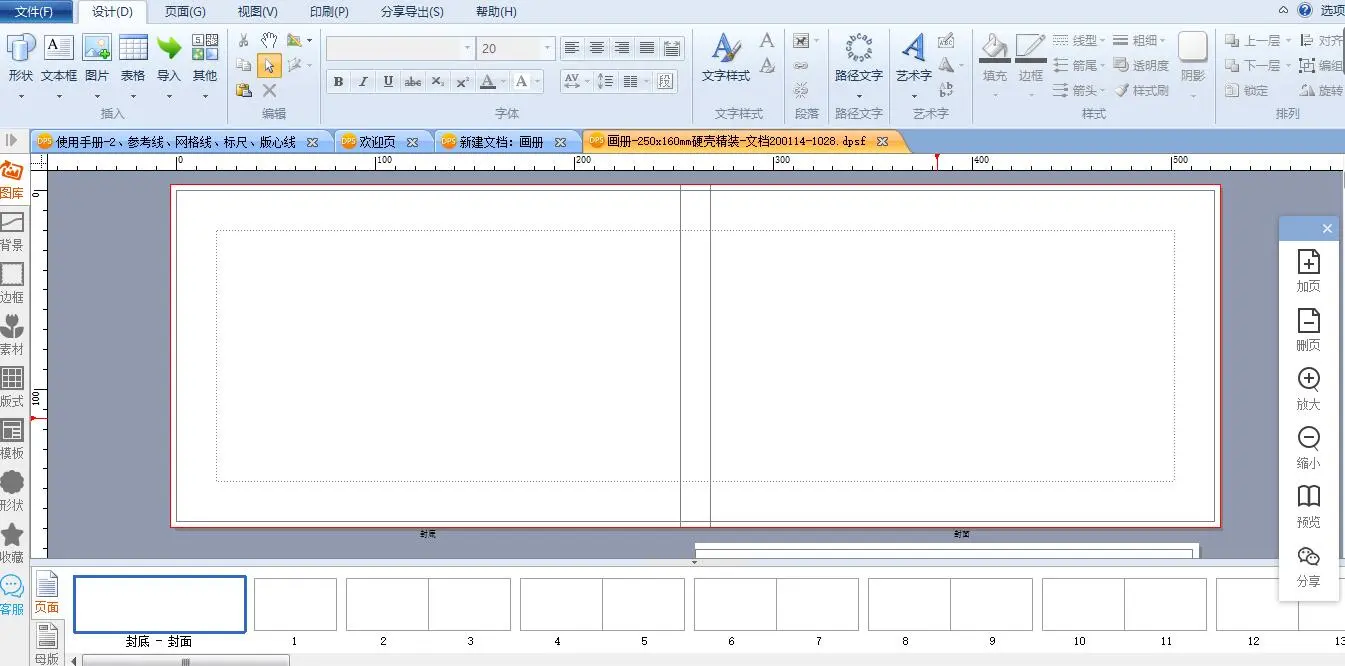The image size is (1345, 666).
Task: Toggle bold text formatting
Action: (x=338, y=82)
